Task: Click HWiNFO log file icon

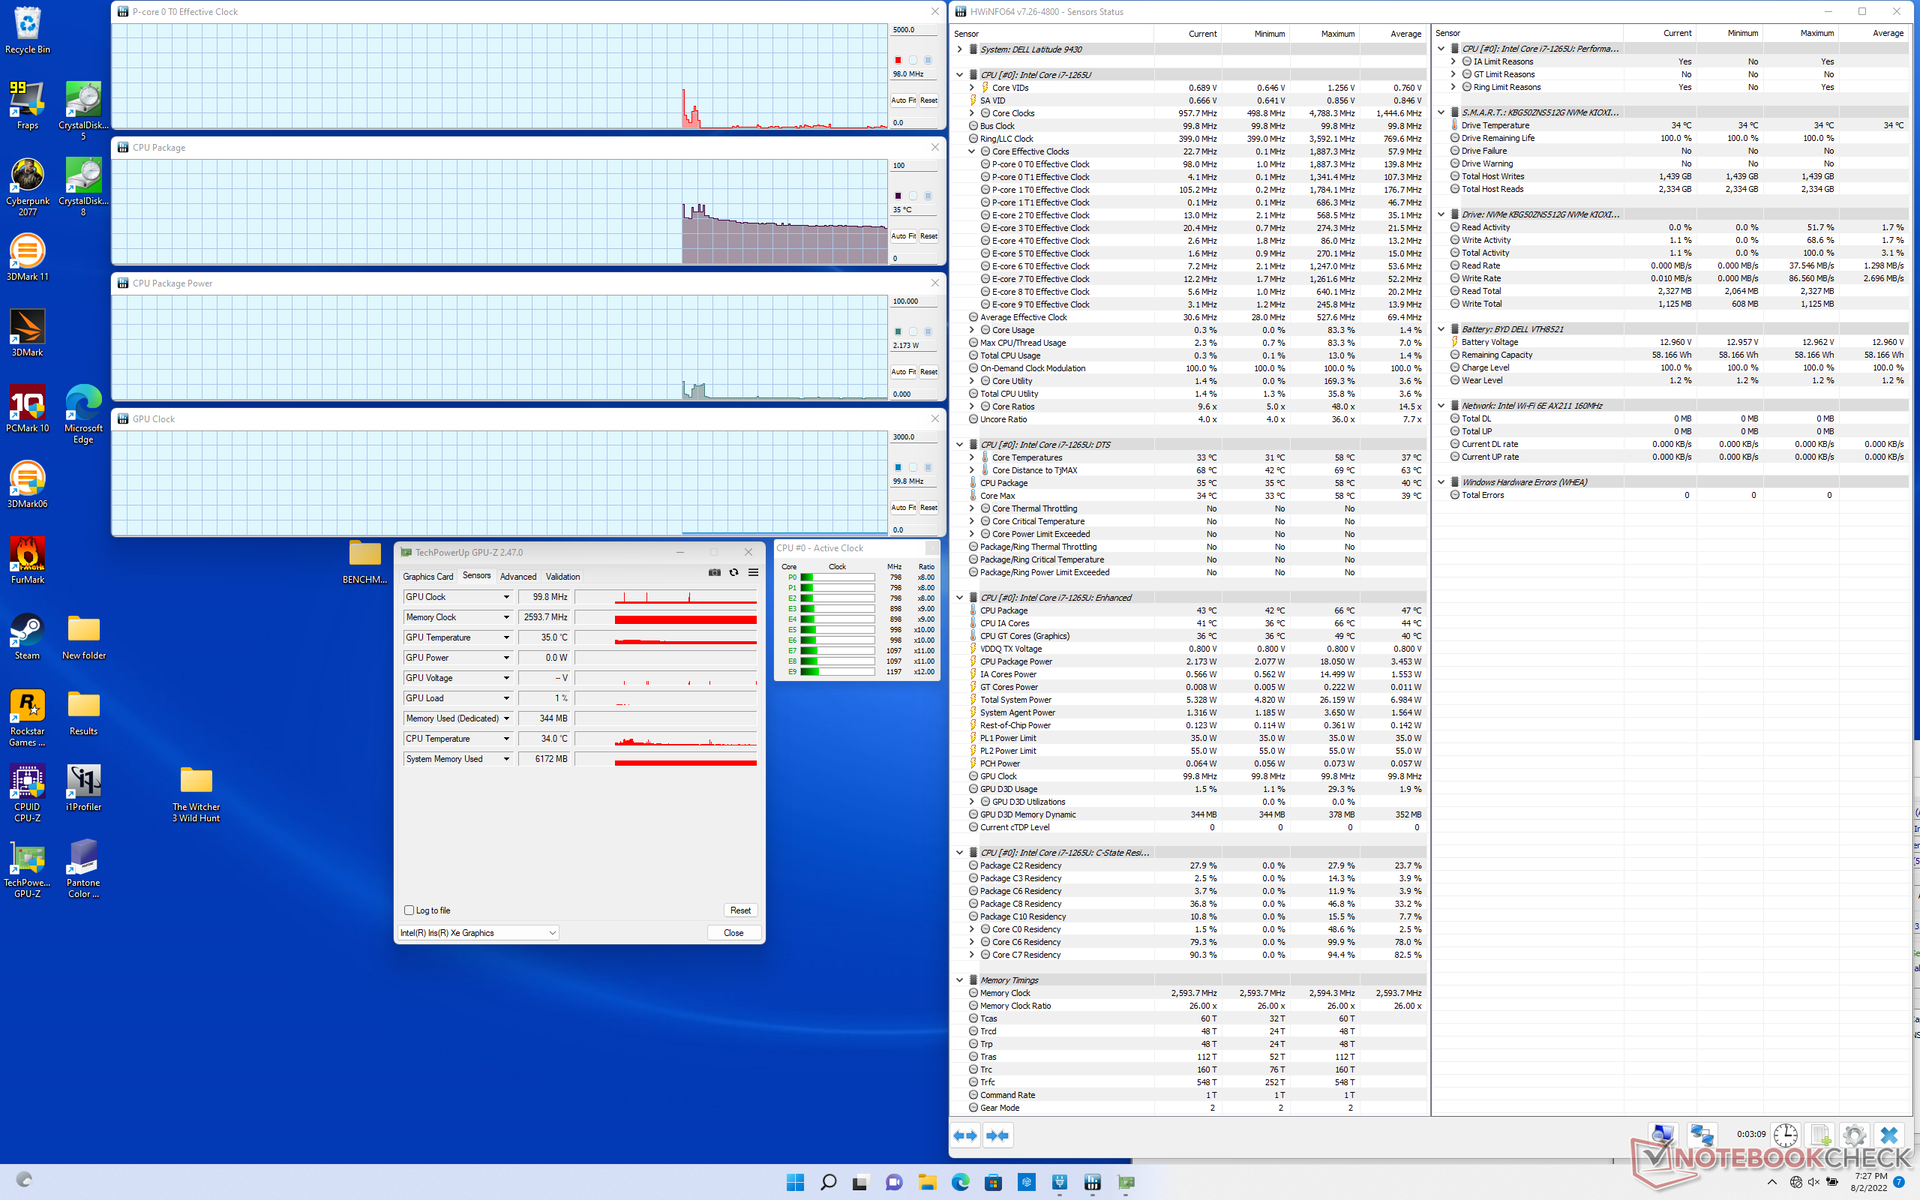Action: click(1820, 1135)
